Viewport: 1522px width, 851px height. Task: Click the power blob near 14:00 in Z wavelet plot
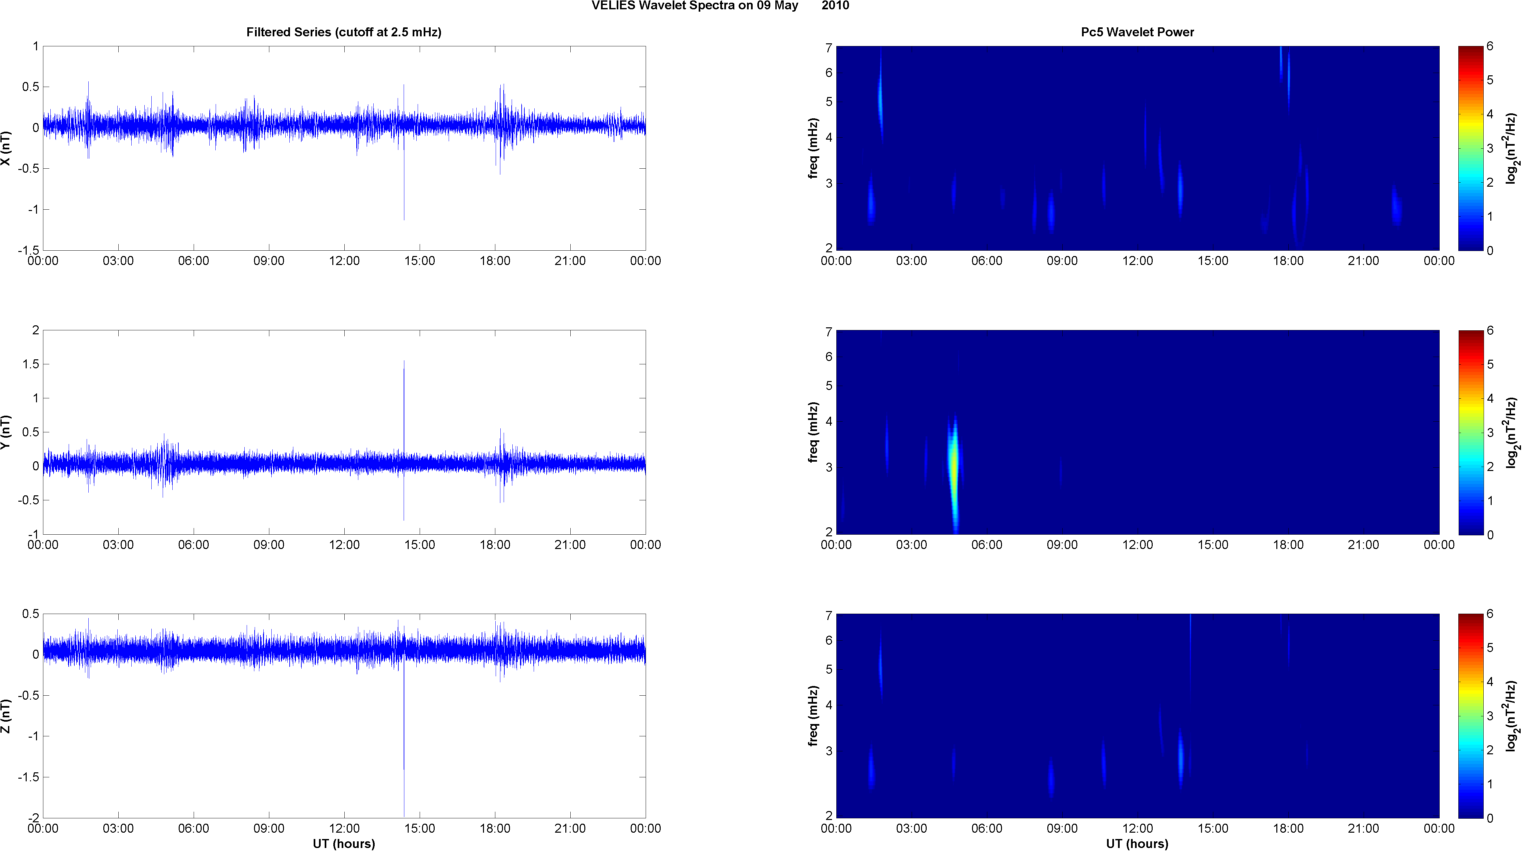tap(1181, 758)
